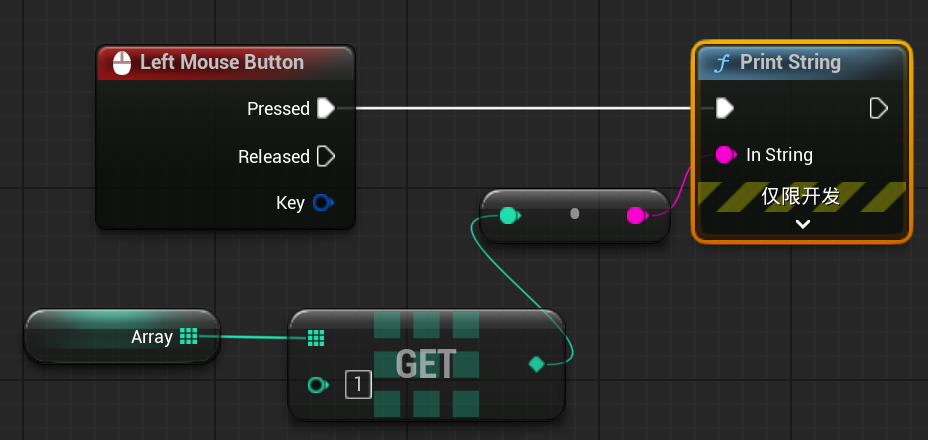Click the conversion node's pink output pin

point(636,215)
